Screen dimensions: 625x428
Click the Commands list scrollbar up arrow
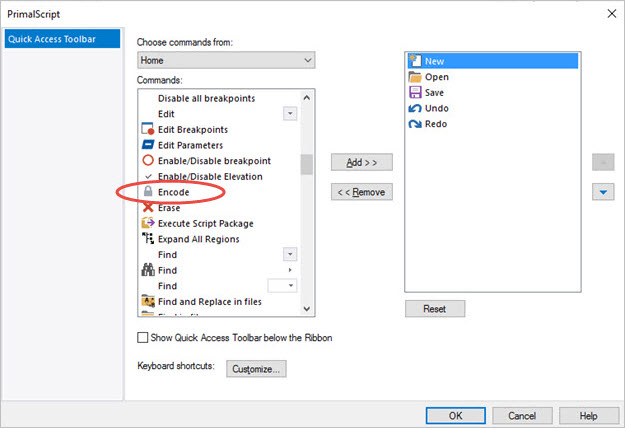(x=307, y=98)
